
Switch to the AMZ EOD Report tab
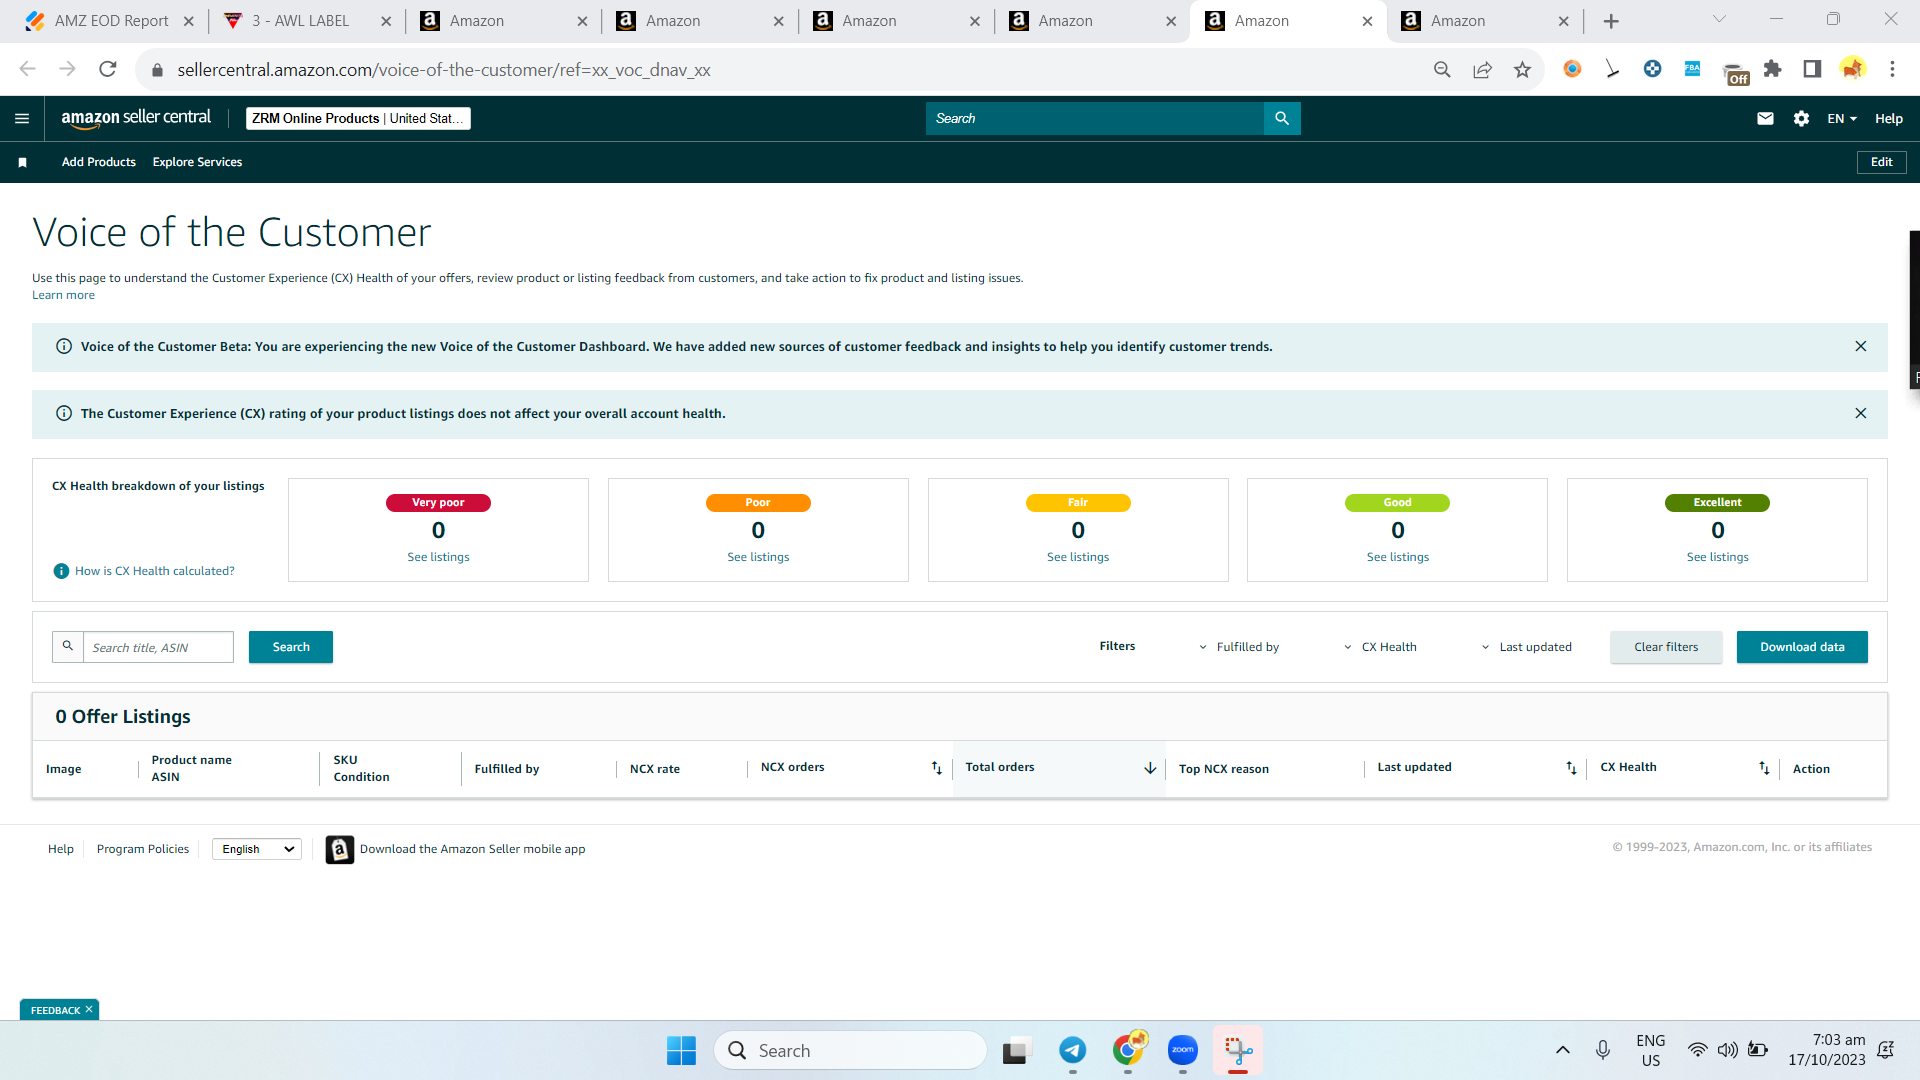click(110, 21)
